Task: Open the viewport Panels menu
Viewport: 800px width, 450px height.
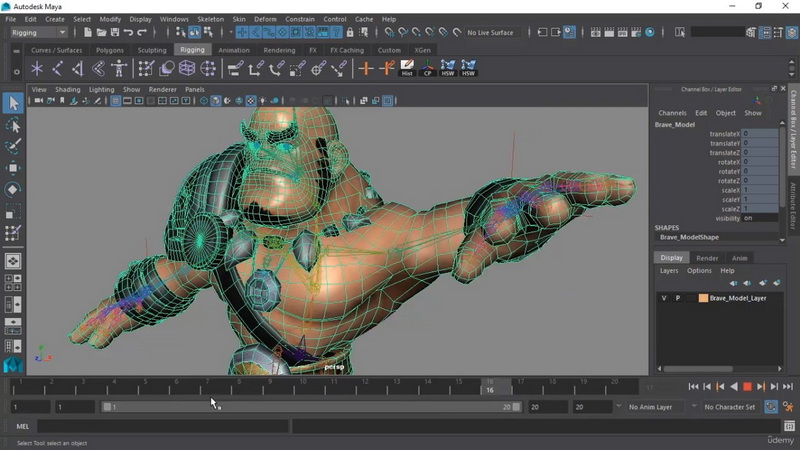Action: pos(194,89)
